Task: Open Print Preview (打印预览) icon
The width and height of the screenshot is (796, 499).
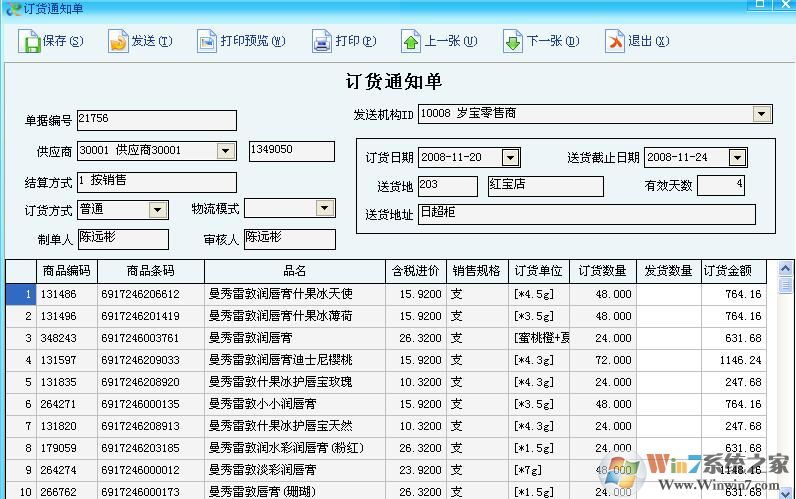Action: pos(206,42)
